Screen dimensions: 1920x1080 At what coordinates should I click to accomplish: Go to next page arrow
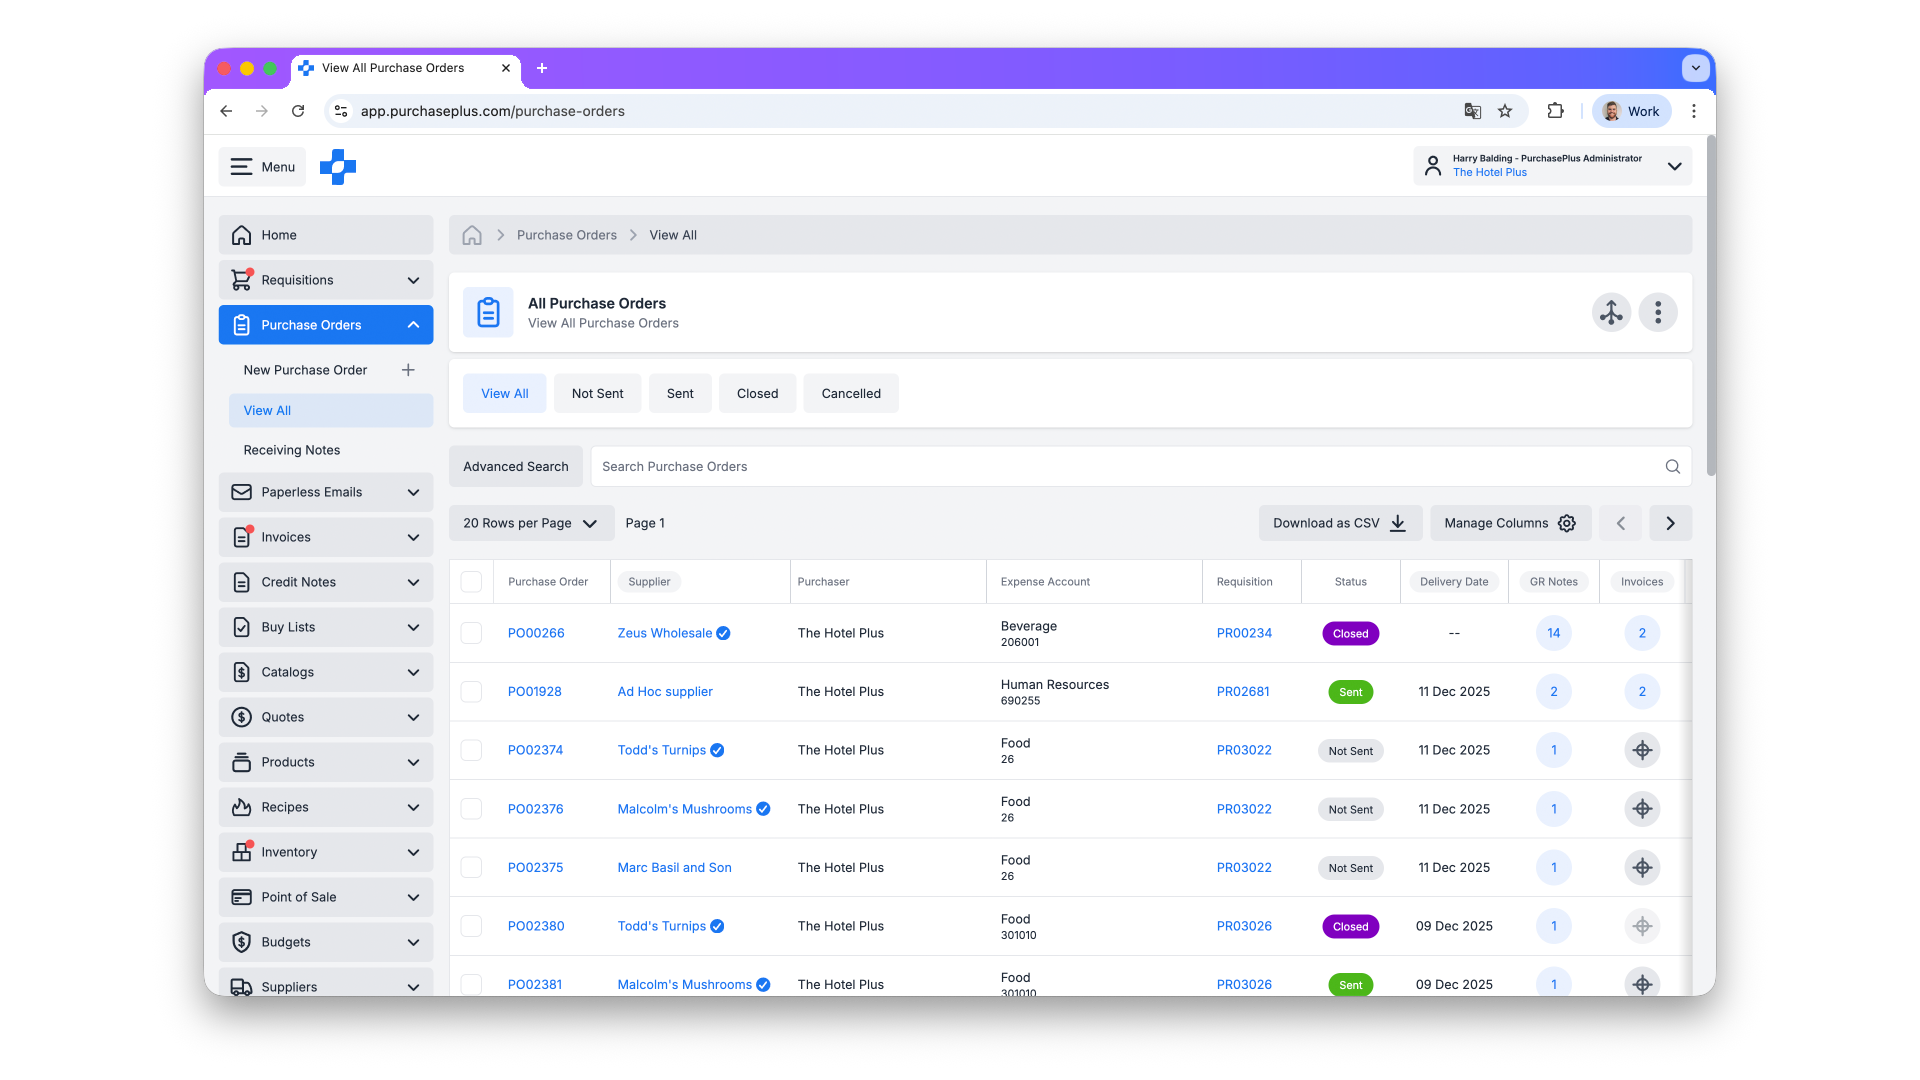pos(1670,524)
